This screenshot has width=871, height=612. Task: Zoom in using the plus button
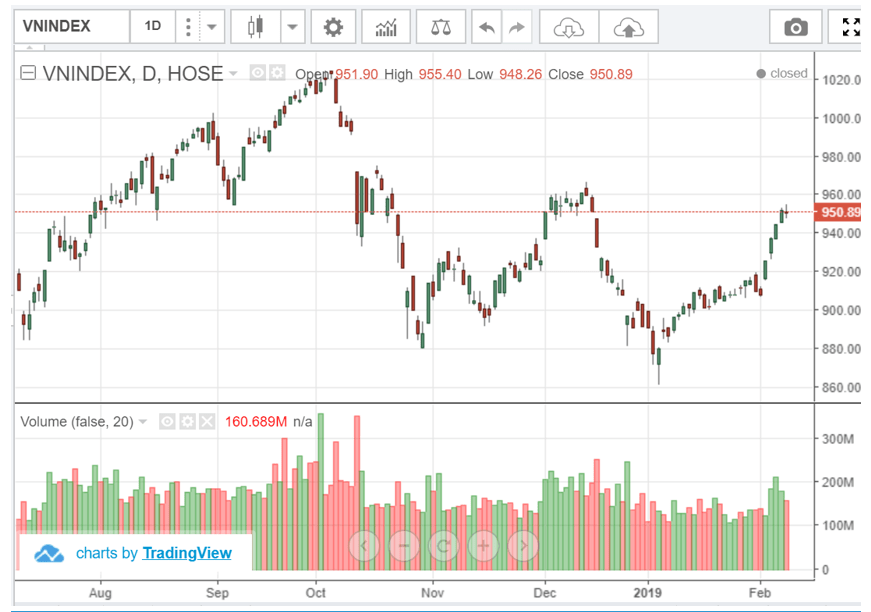click(483, 545)
